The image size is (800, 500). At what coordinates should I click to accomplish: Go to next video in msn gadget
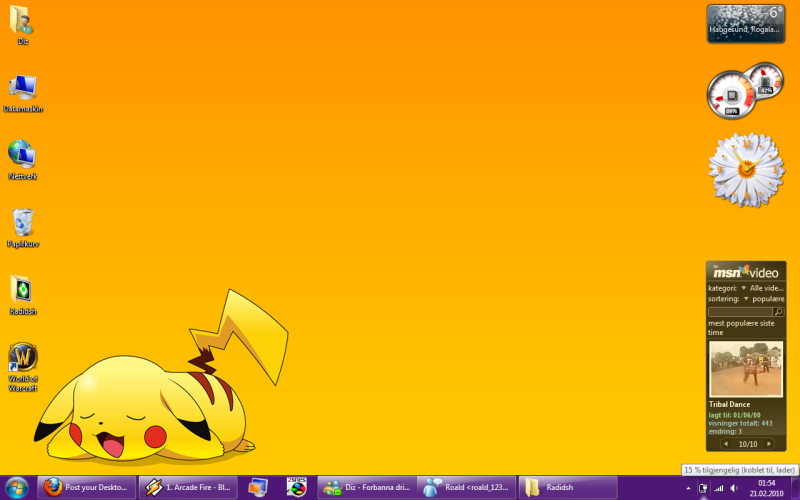[x=769, y=444]
